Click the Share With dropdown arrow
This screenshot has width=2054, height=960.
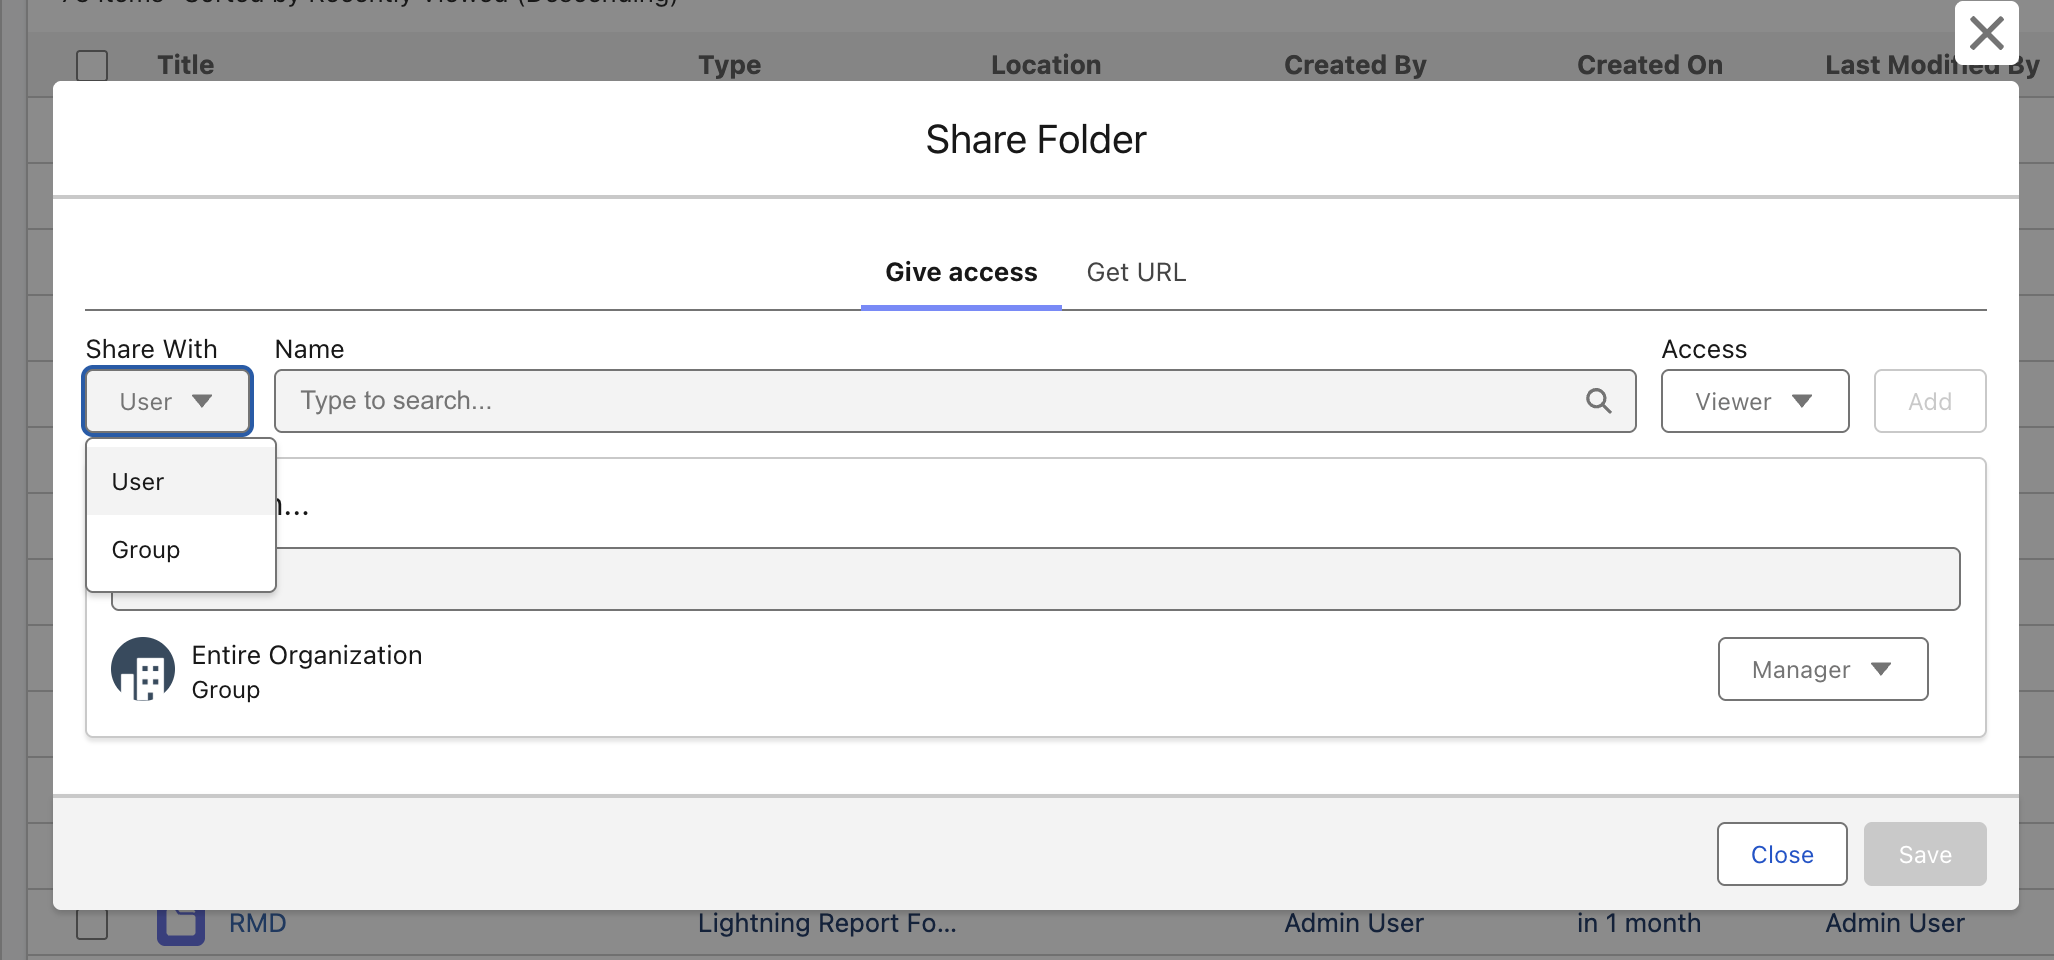202,401
